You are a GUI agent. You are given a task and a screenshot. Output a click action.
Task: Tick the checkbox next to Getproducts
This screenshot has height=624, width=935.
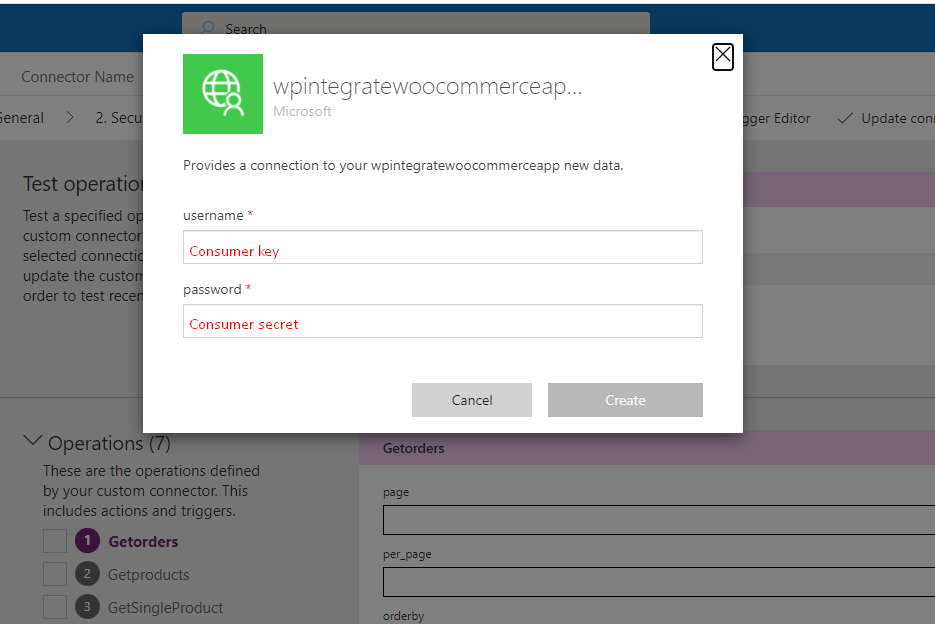click(55, 574)
